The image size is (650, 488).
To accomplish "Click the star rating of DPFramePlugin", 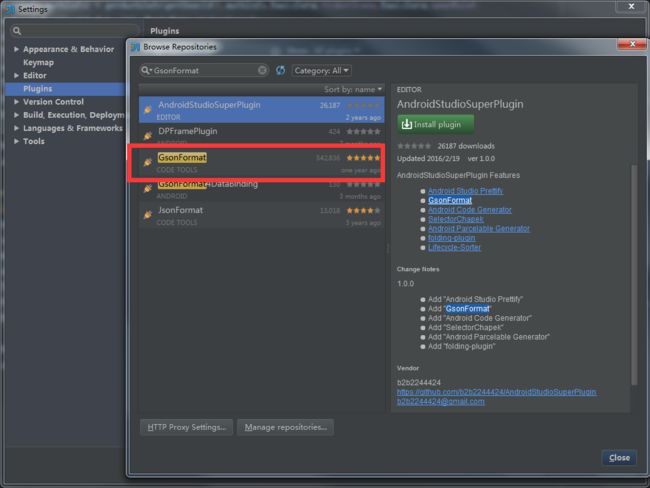I will 363,131.
